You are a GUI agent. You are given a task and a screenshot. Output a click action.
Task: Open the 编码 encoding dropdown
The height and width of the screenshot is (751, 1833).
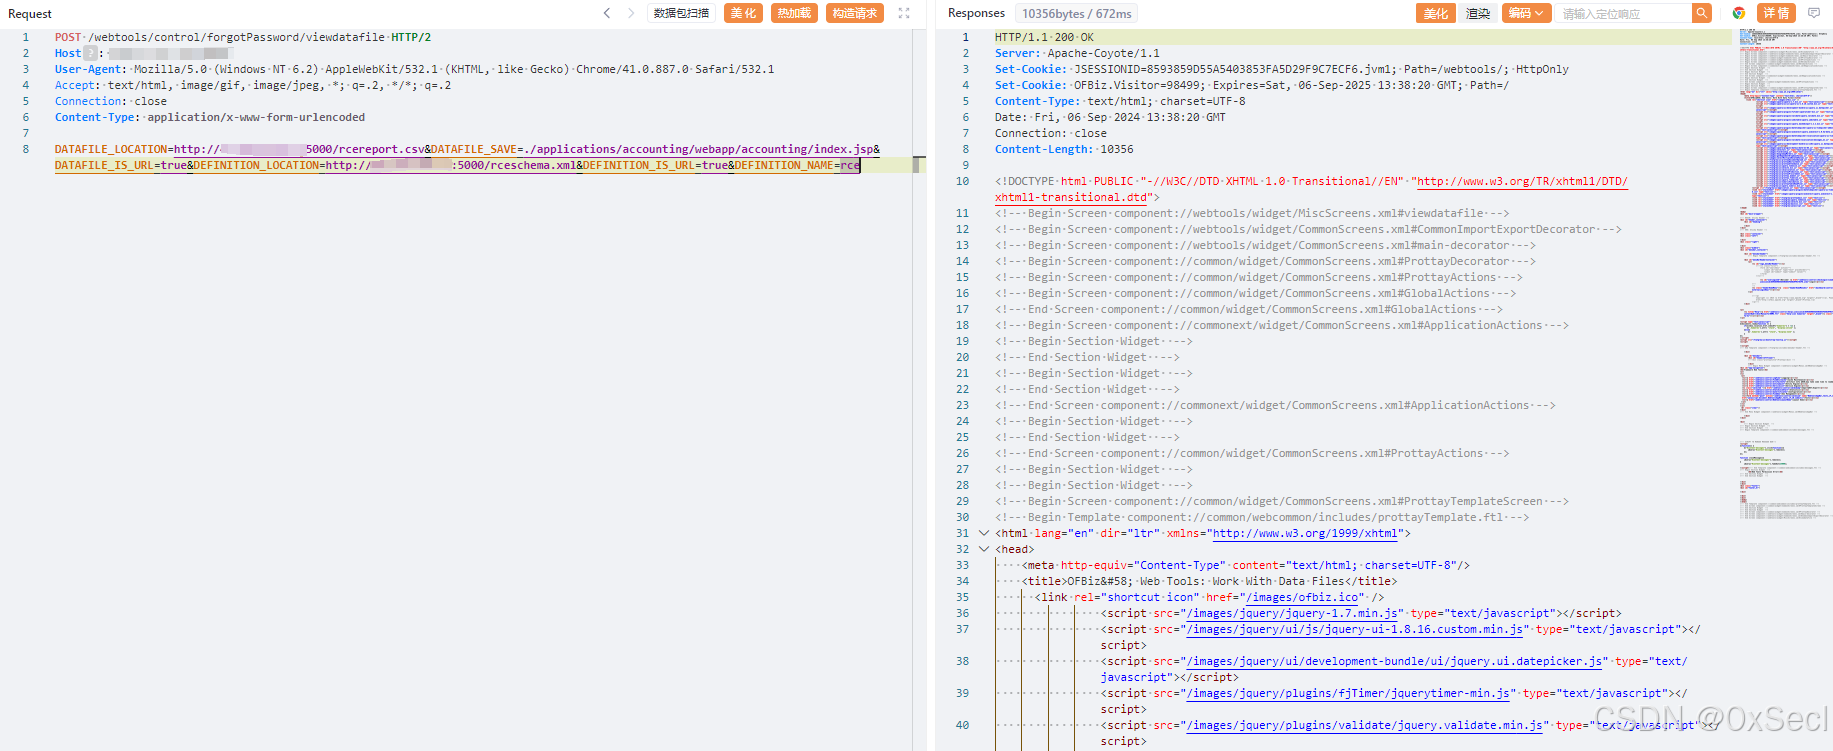click(1526, 13)
